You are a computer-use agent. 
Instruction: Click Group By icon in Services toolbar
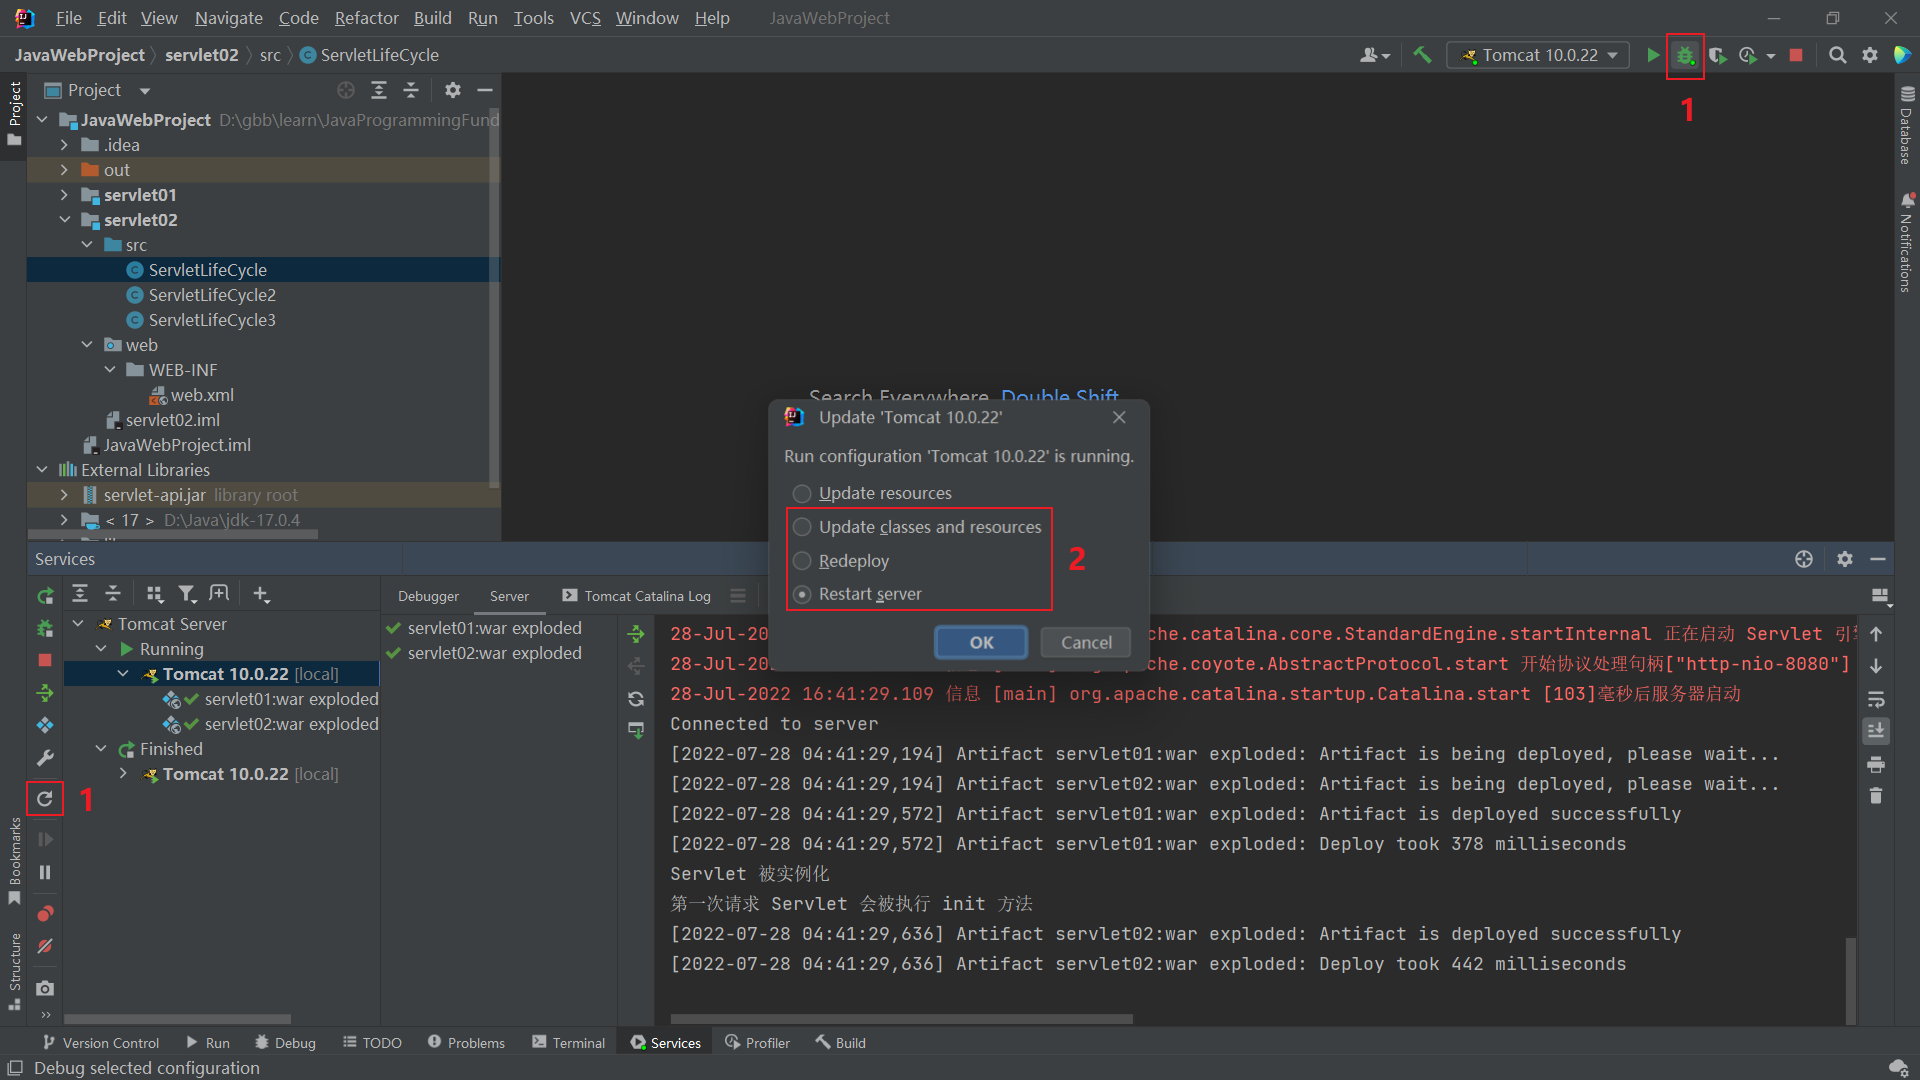[154, 594]
